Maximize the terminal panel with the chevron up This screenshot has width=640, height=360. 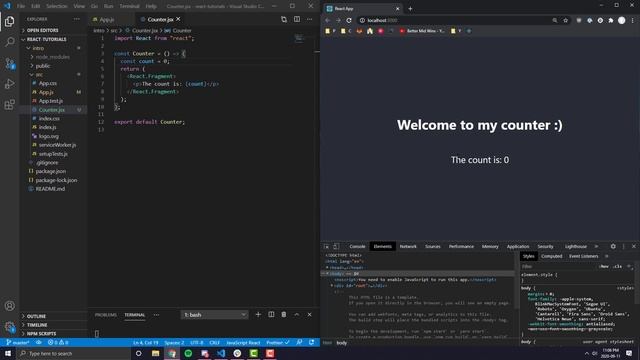(297, 315)
